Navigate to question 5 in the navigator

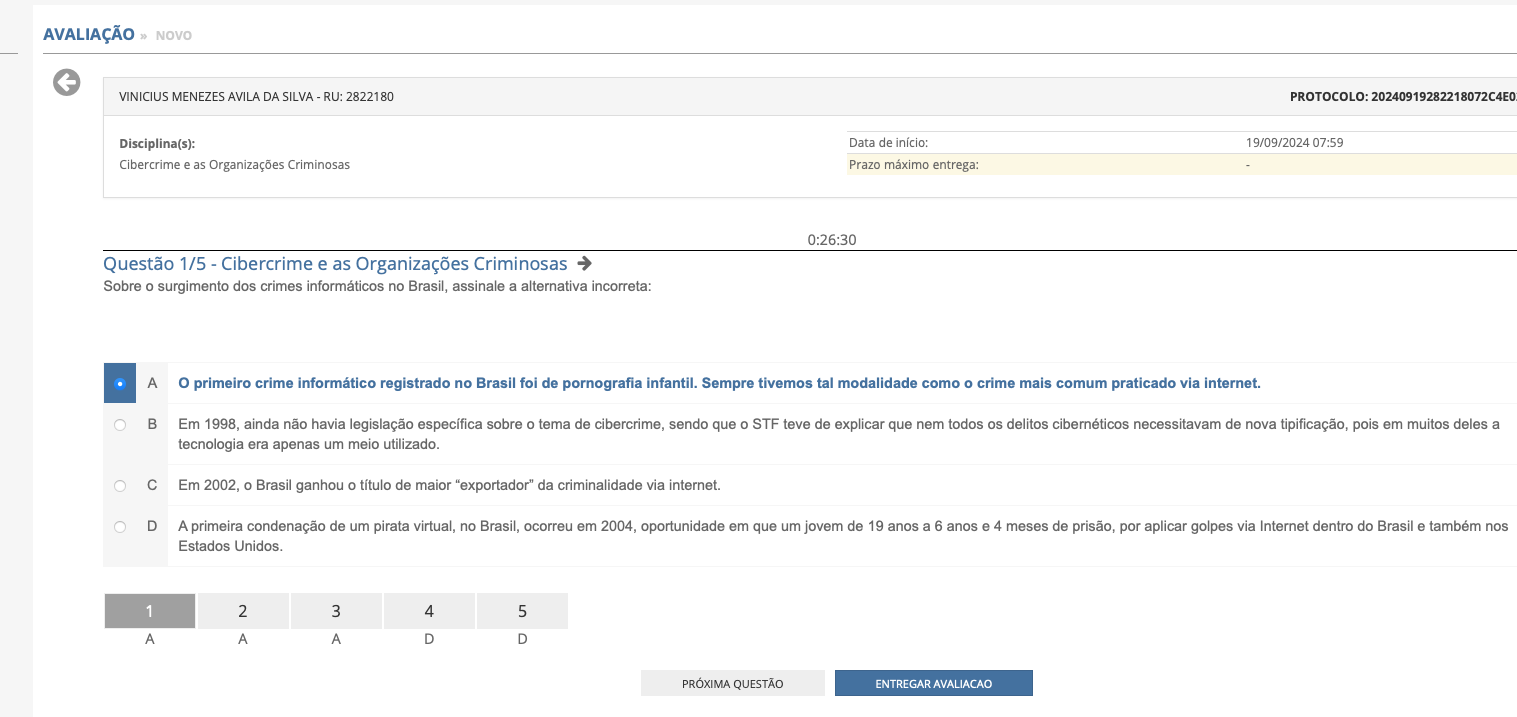pos(522,611)
